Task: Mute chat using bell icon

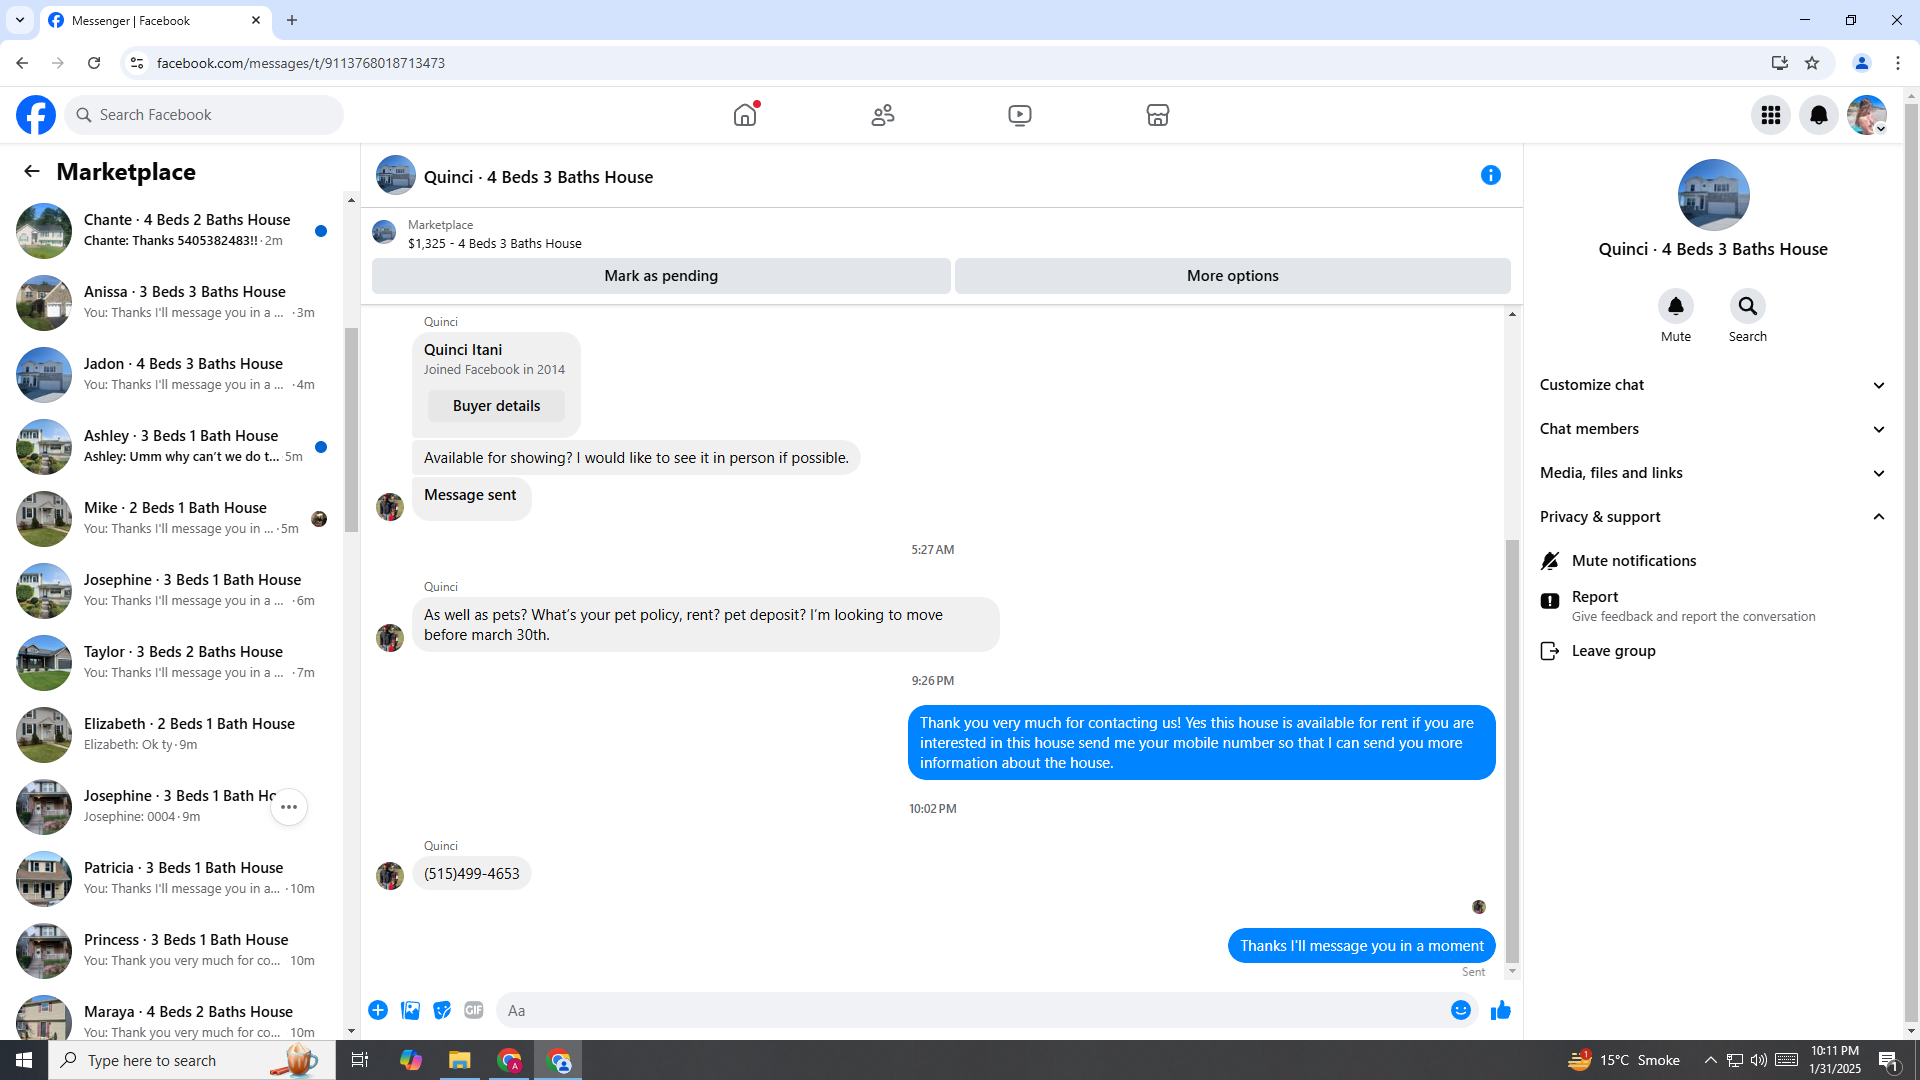Action: click(1676, 306)
